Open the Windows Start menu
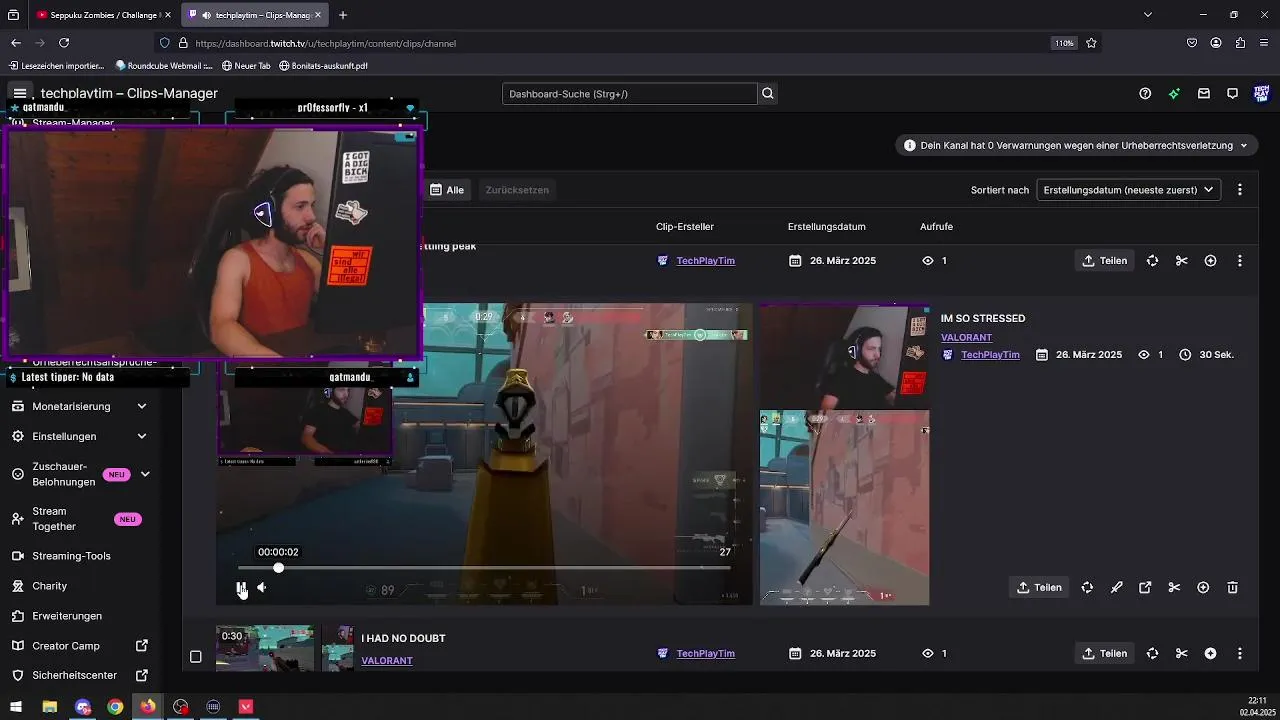 pos(16,707)
